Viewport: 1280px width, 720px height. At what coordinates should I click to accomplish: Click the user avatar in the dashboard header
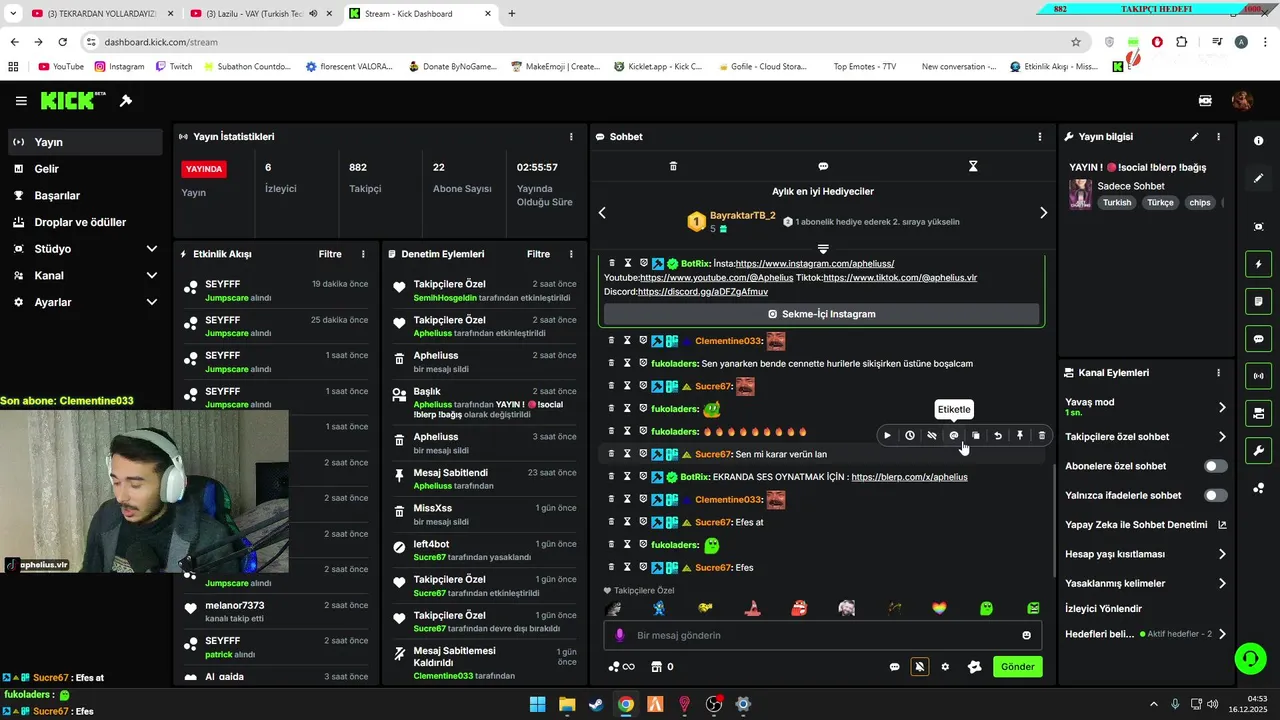point(1242,100)
